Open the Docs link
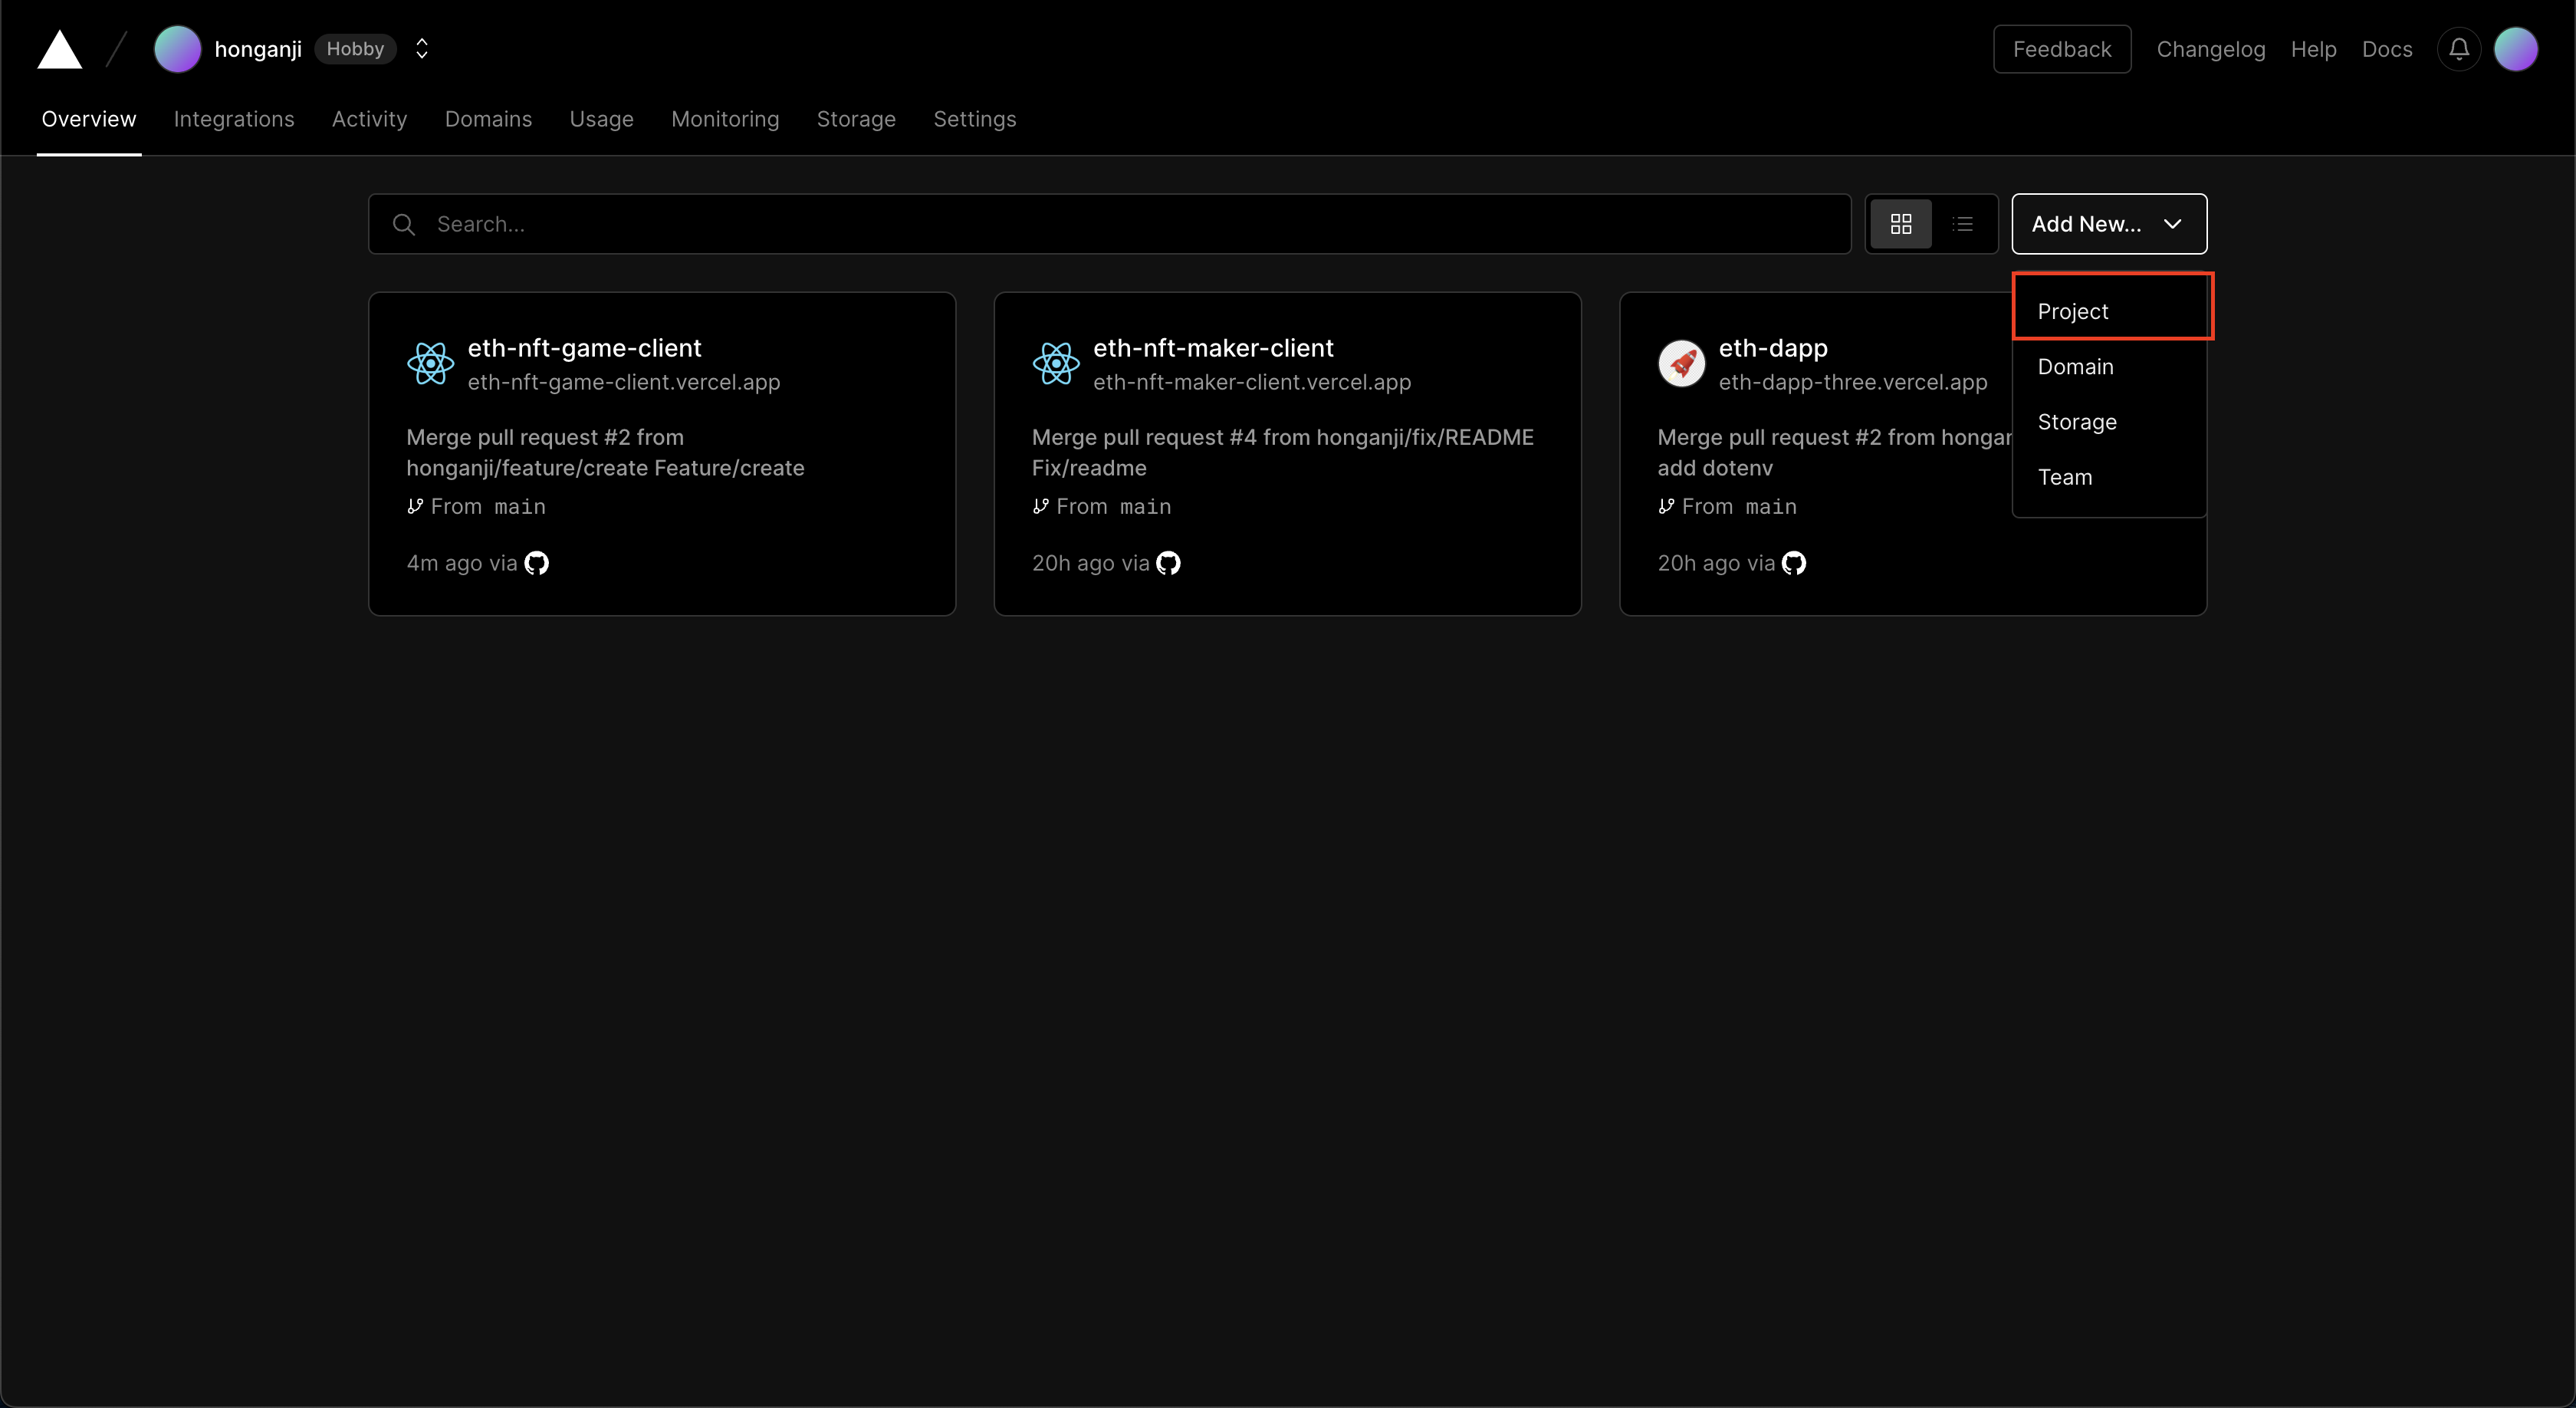Viewport: 2576px width, 1408px height. (x=2387, y=49)
